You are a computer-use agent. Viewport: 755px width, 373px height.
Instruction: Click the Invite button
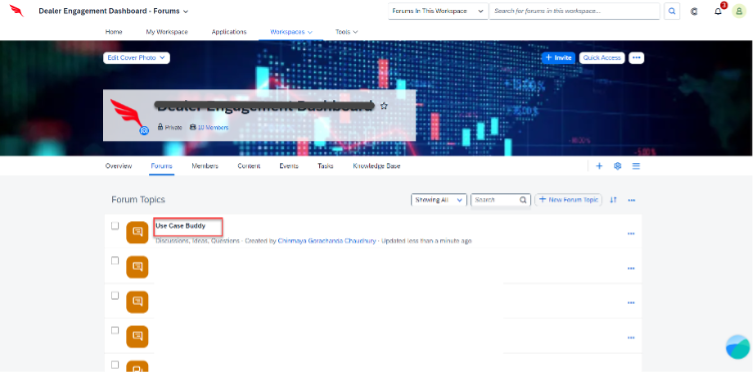point(559,58)
